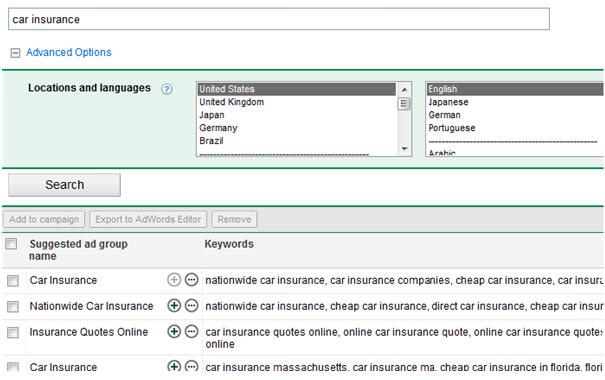Image resolution: width=605 pixels, height=380 pixels.
Task: Tick the select-all checkbox in table header
Action: click(11, 243)
